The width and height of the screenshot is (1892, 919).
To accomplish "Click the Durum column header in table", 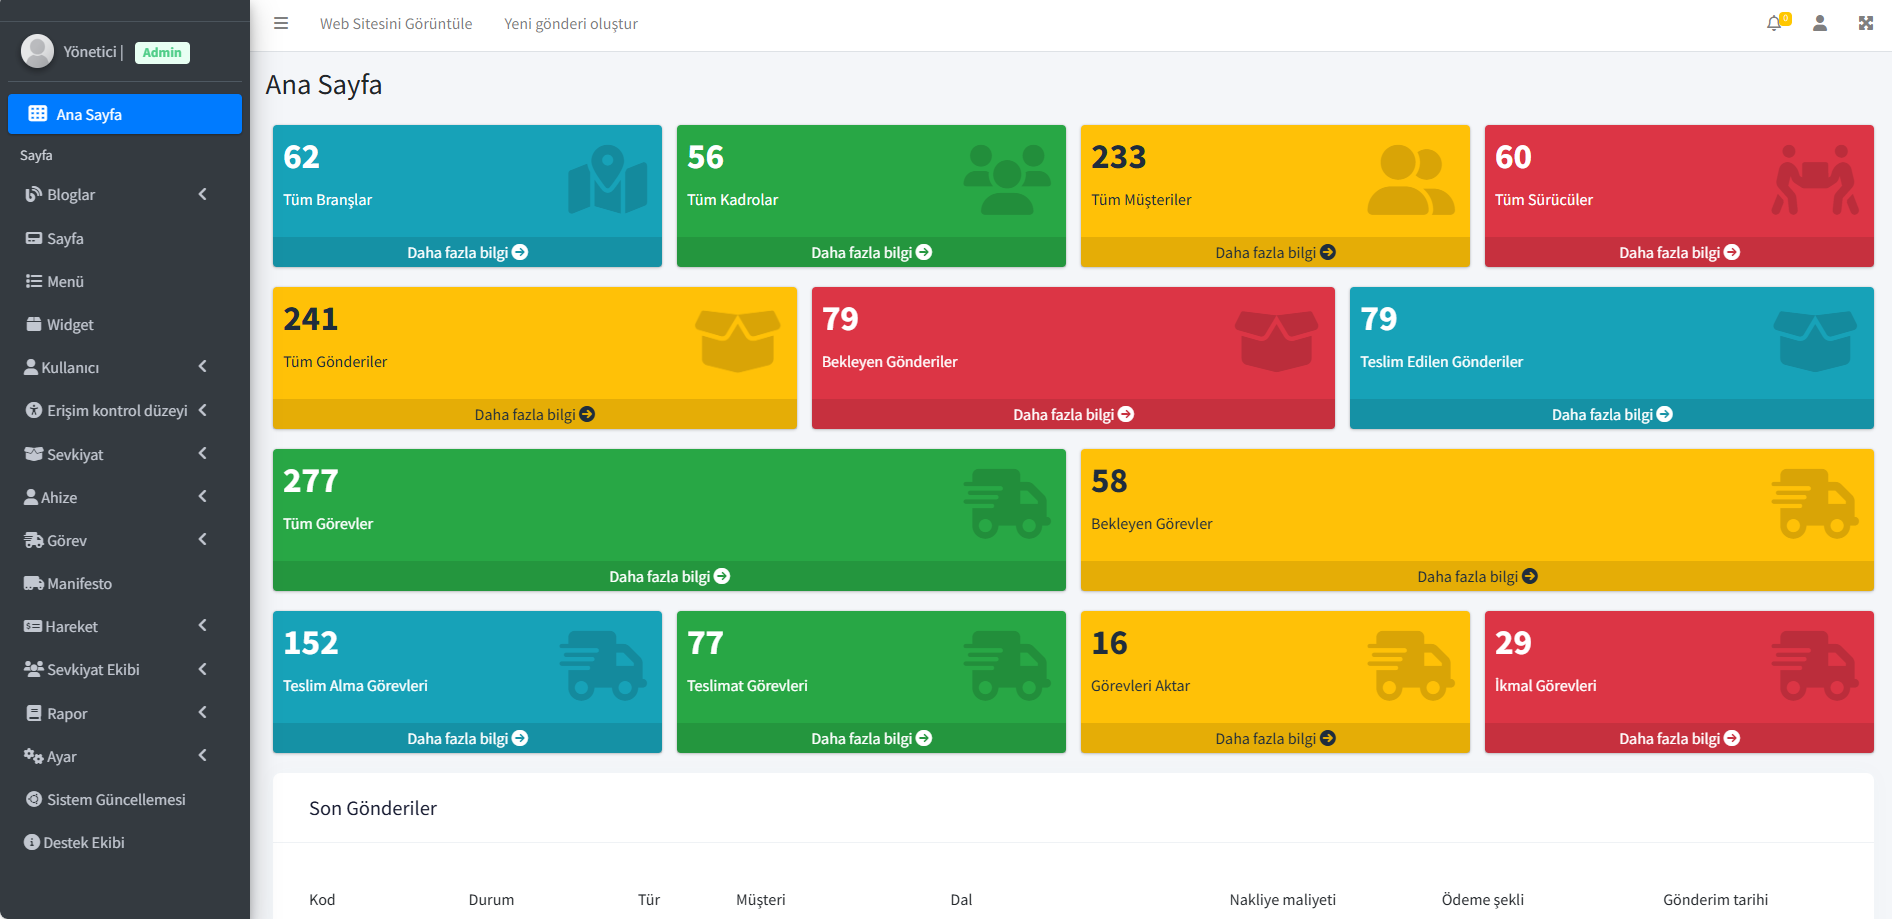I will (491, 900).
